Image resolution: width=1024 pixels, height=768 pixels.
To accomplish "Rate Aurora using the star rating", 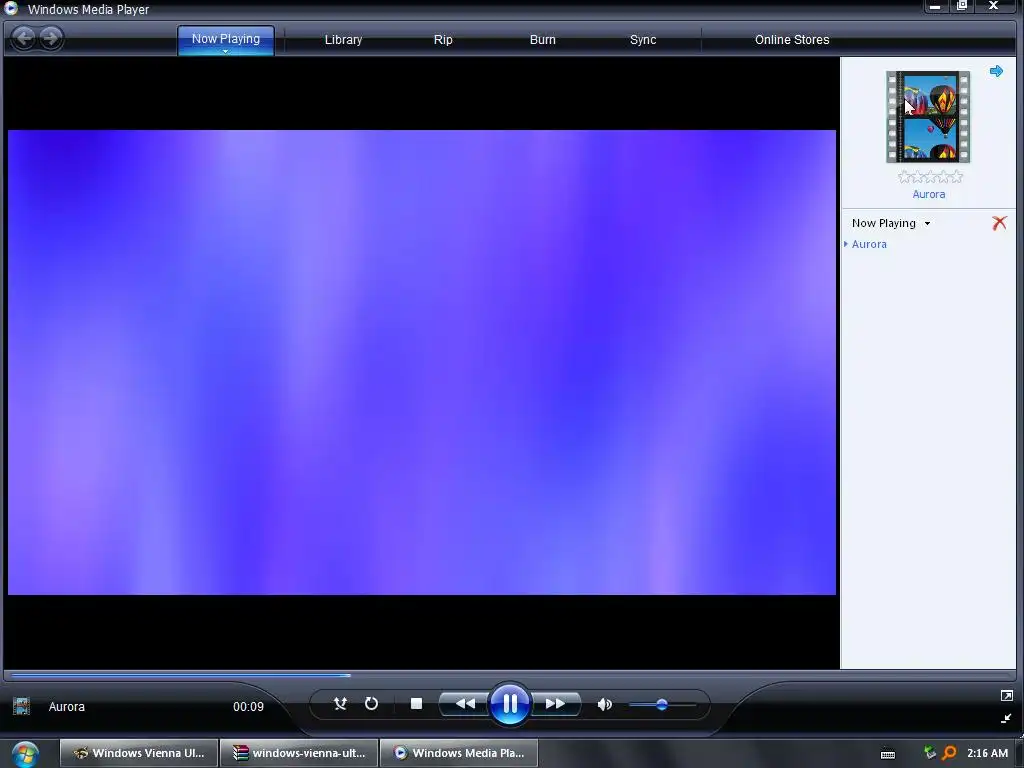I will point(930,176).
